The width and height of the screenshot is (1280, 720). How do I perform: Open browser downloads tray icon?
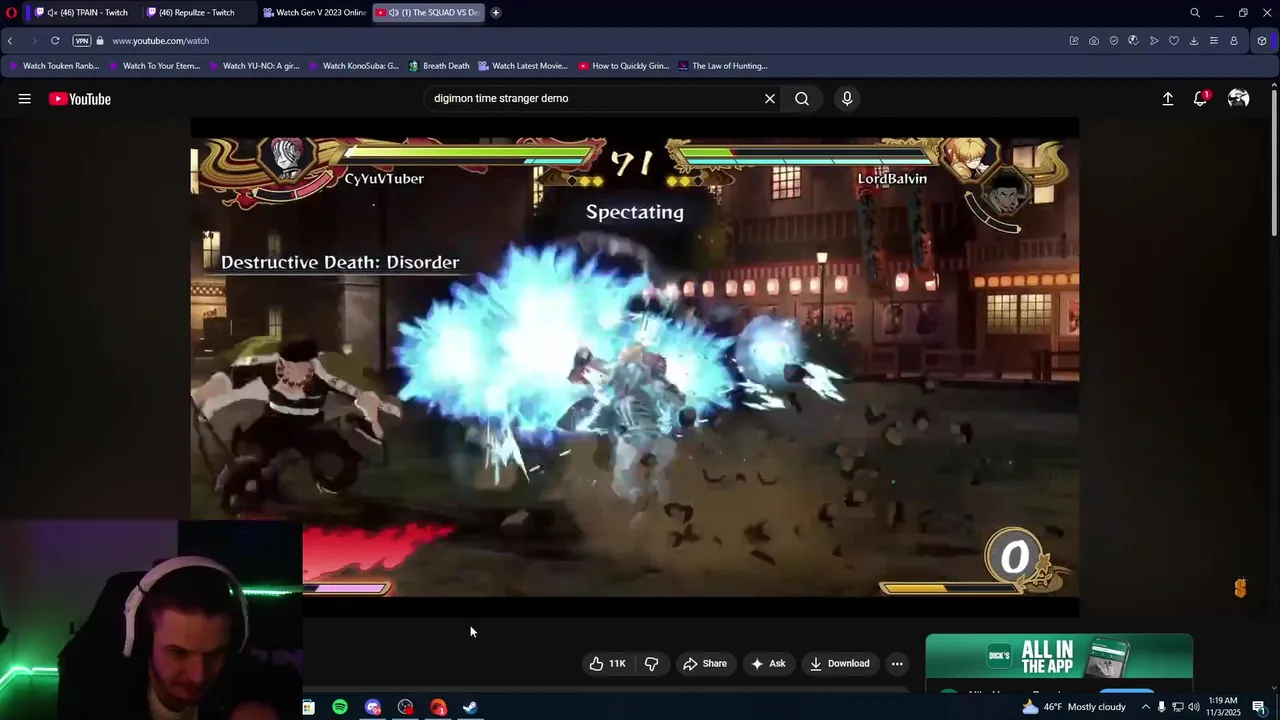pyautogui.click(x=1194, y=41)
